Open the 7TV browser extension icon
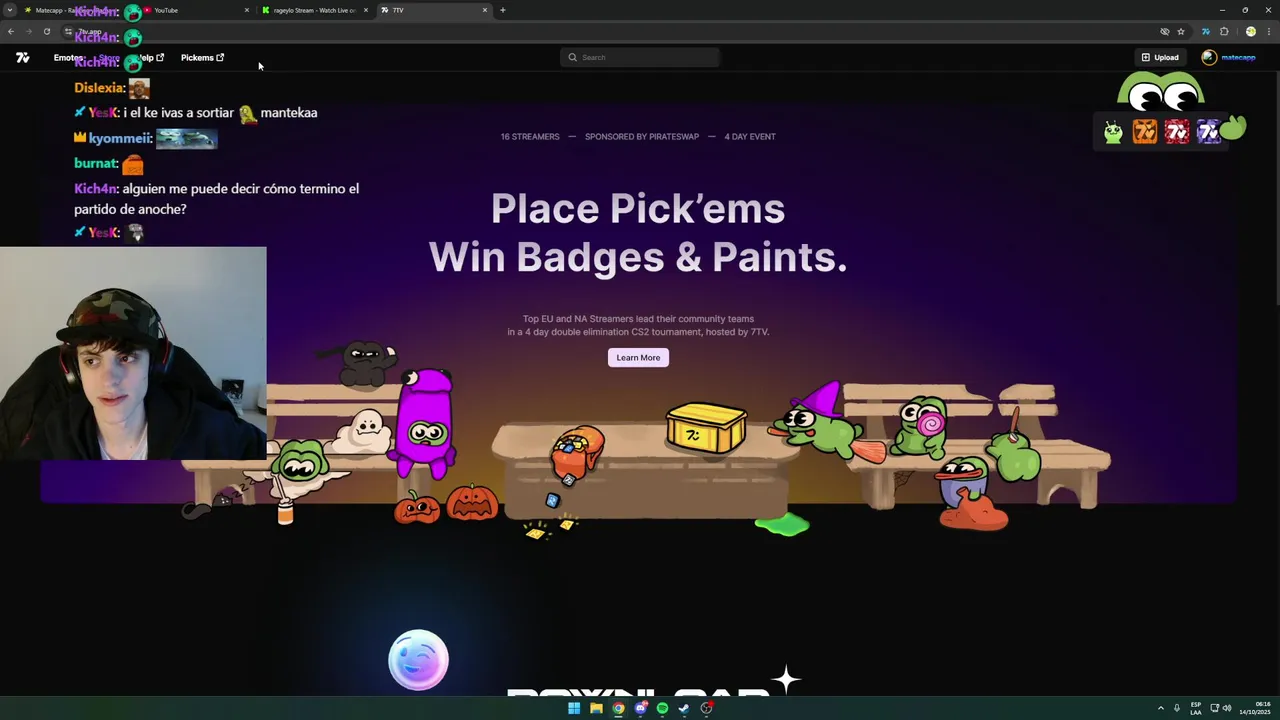 coord(1205,31)
